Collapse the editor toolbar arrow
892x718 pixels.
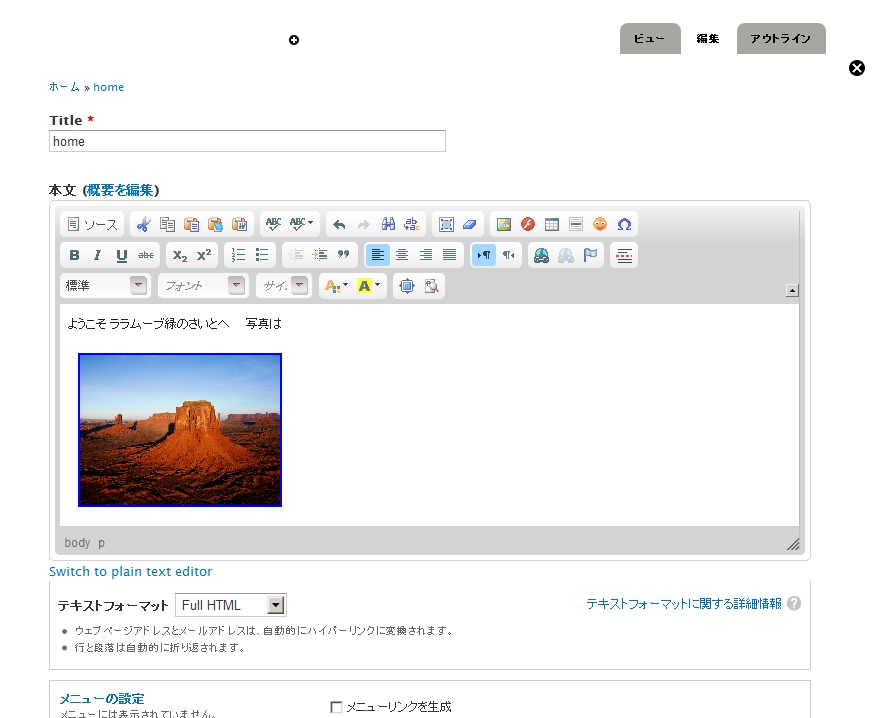pos(792,290)
